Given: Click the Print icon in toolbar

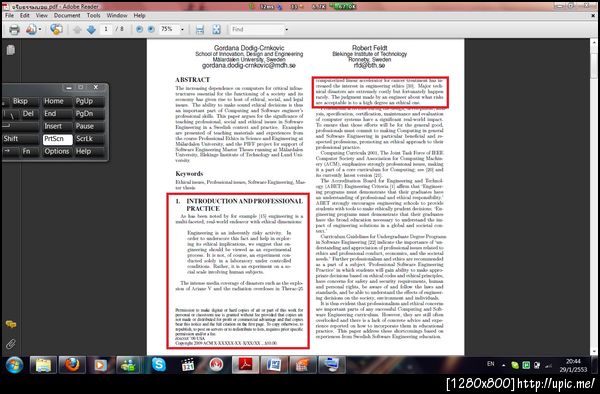Looking at the screenshot, I should coord(14,29).
